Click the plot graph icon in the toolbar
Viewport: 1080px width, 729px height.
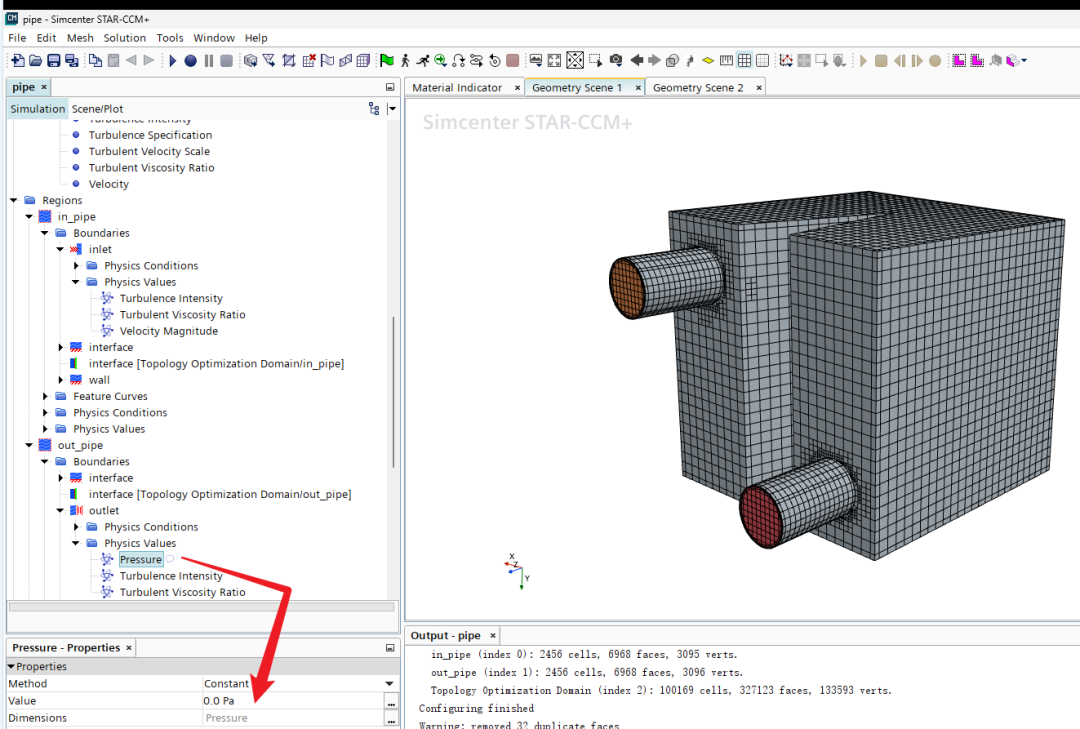786,61
